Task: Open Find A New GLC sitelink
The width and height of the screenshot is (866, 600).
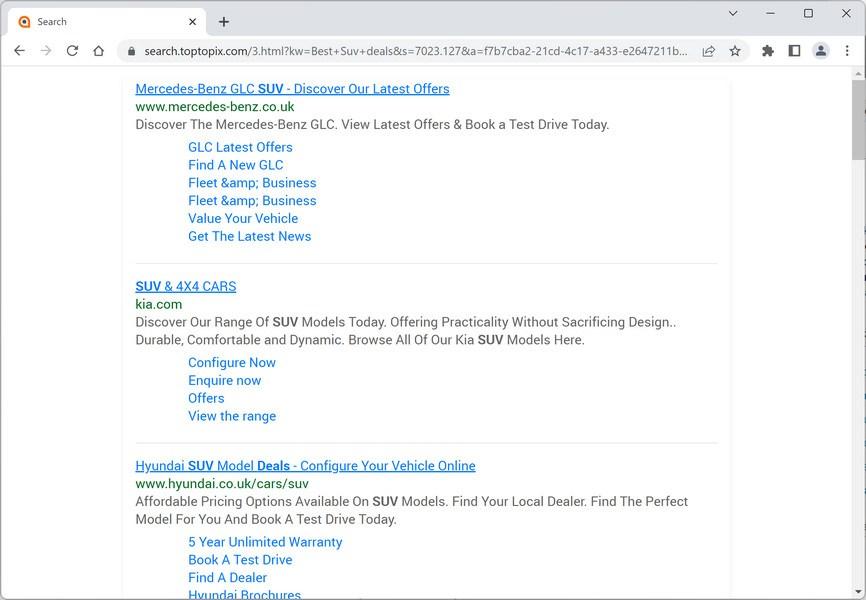Action: tap(235, 165)
